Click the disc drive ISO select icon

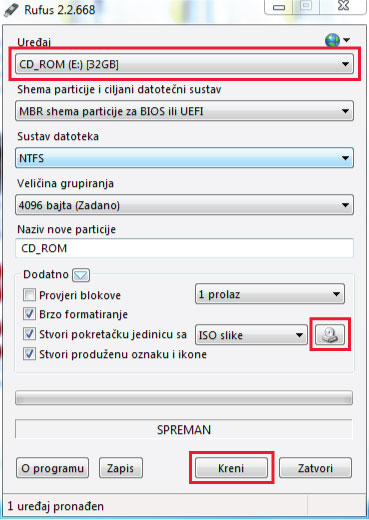[330, 334]
